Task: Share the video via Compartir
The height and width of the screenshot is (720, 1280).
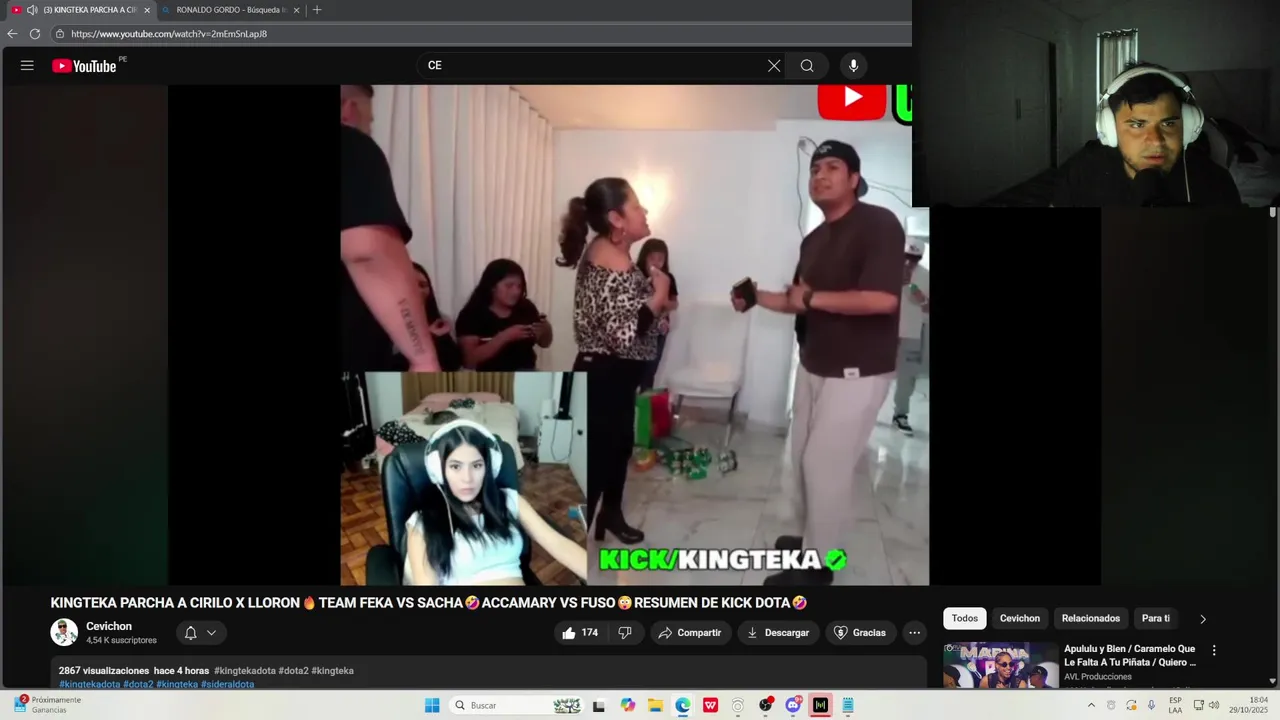Action: pos(690,632)
